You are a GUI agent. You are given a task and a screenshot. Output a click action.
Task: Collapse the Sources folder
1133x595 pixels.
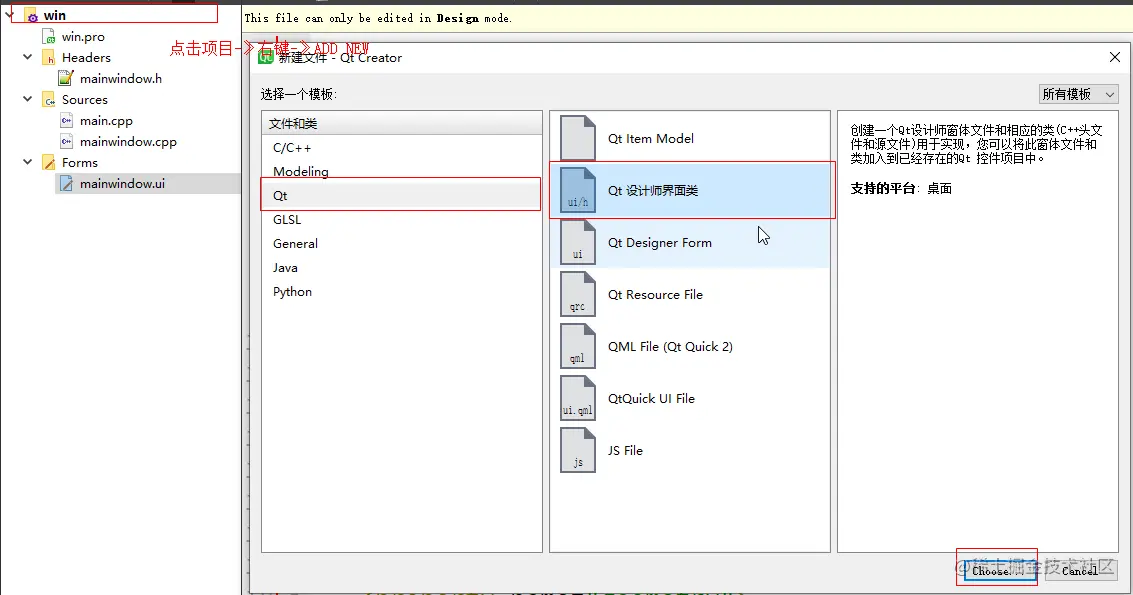[27, 98]
